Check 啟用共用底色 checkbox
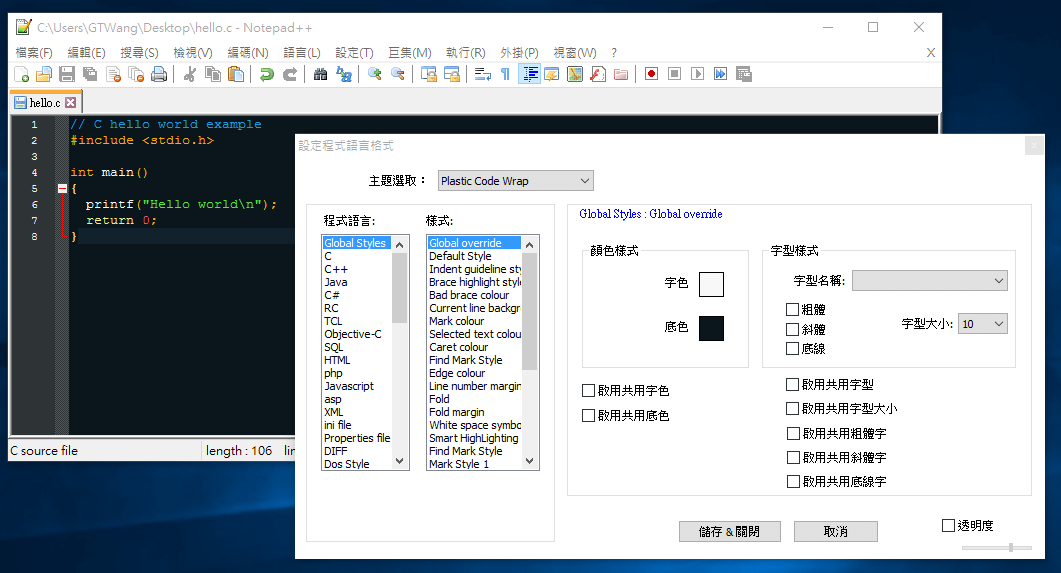 click(x=589, y=415)
